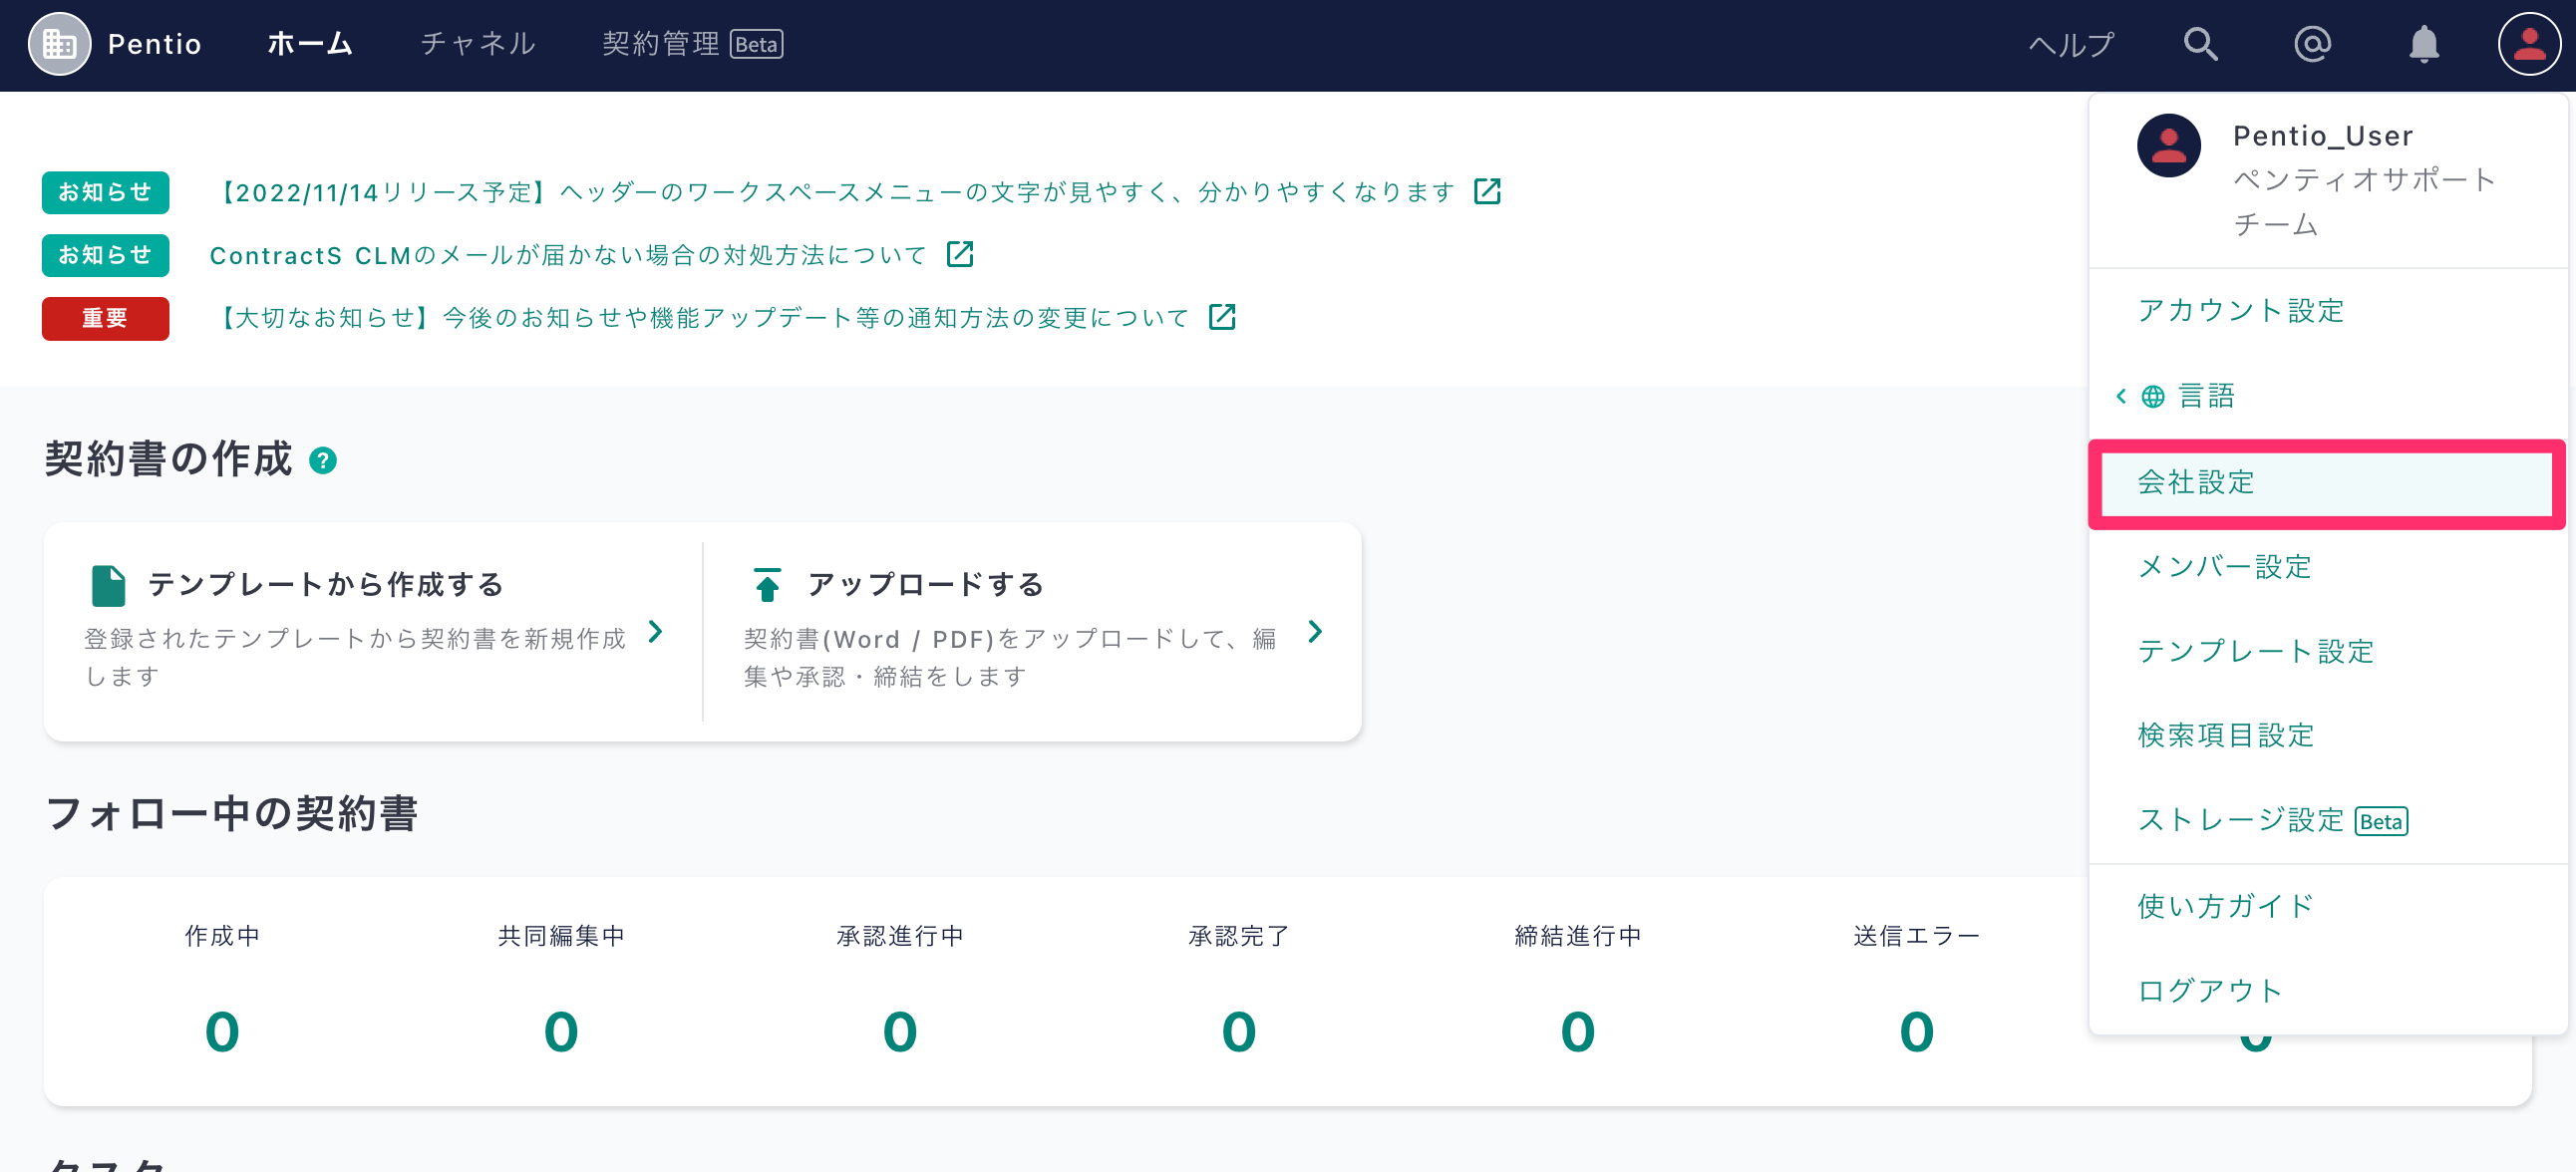Expand the 言語 submenu chevron
Image resolution: width=2576 pixels, height=1172 pixels.
(x=2121, y=396)
